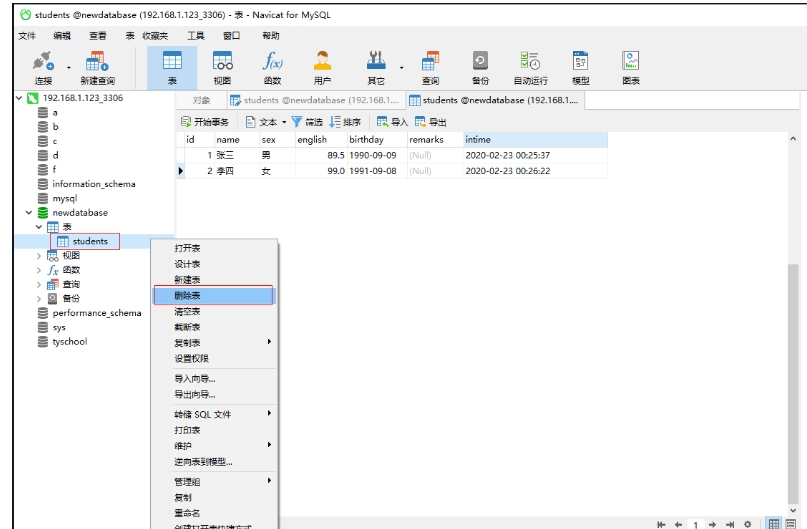Open 新建查询 (New Query) from toolbar
The width and height of the screenshot is (807, 529).
click(96, 66)
